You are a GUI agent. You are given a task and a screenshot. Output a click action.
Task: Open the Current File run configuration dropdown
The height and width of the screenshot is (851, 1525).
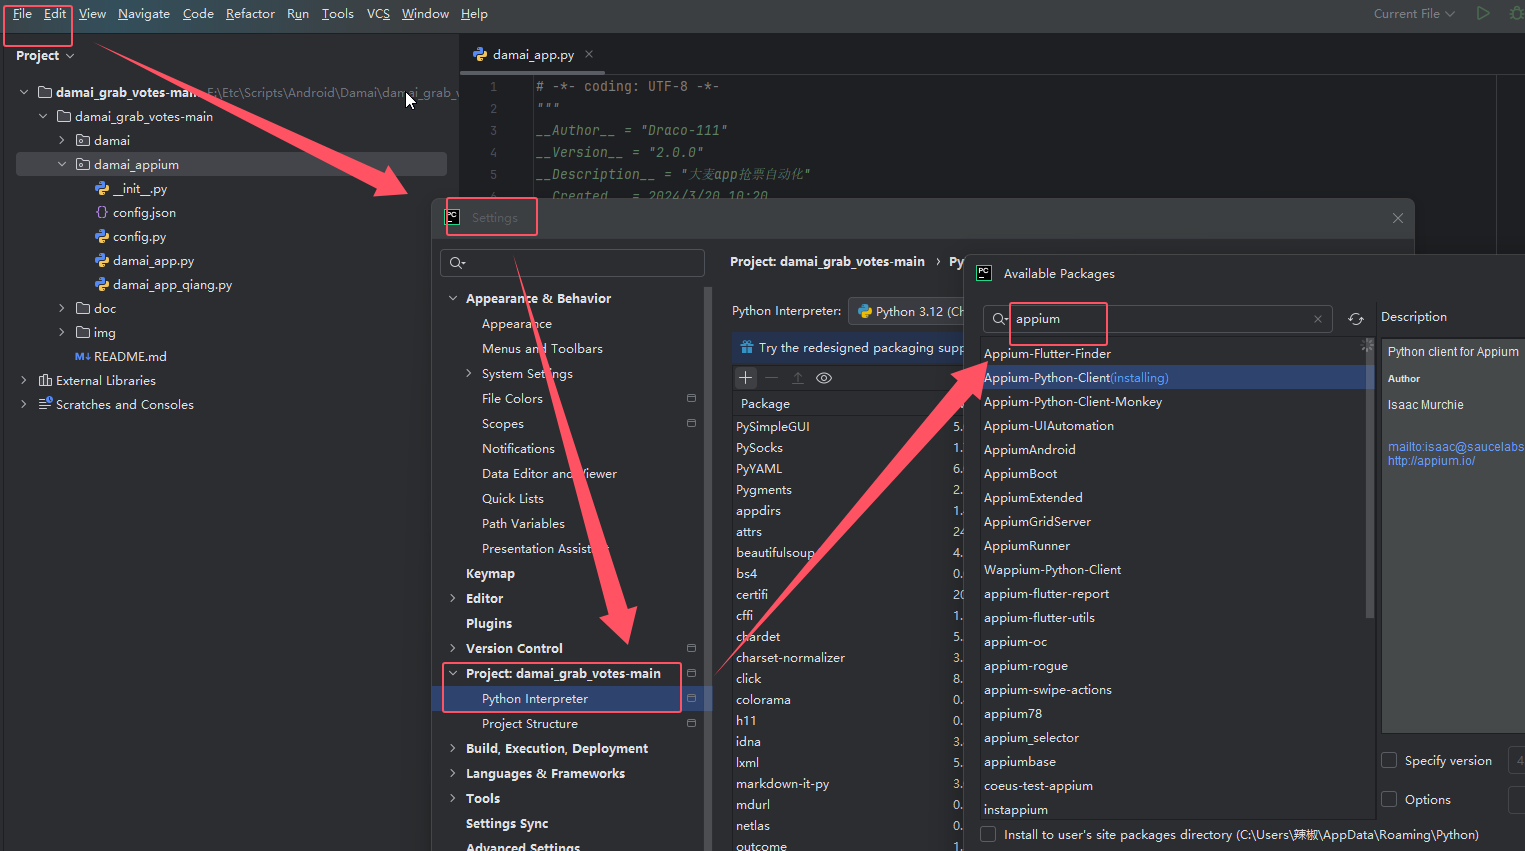pyautogui.click(x=1414, y=13)
